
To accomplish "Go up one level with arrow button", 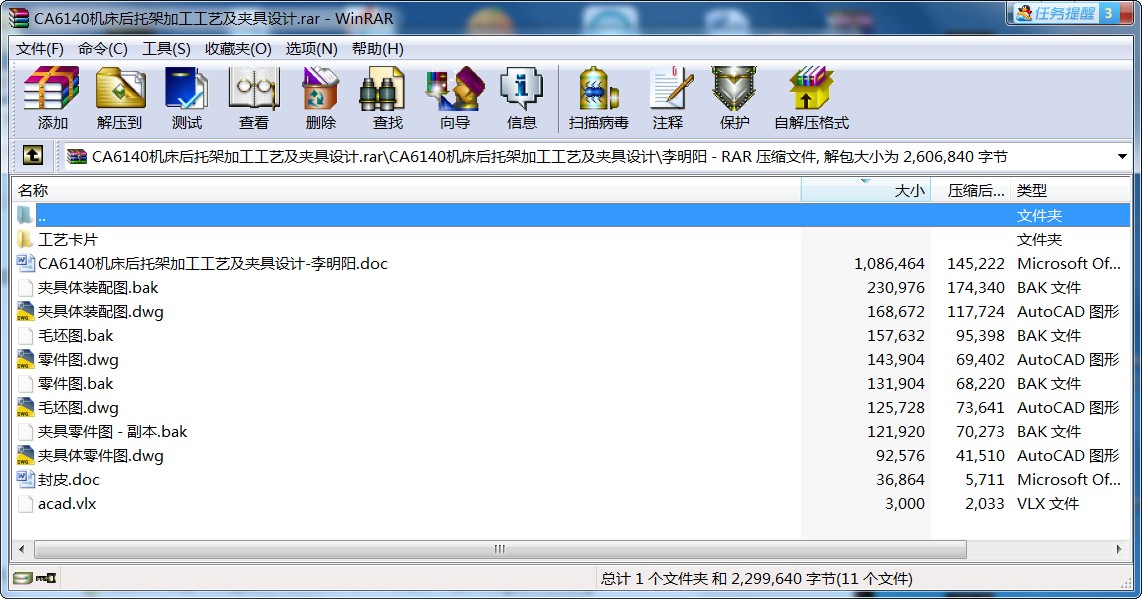I will pyautogui.click(x=33, y=155).
